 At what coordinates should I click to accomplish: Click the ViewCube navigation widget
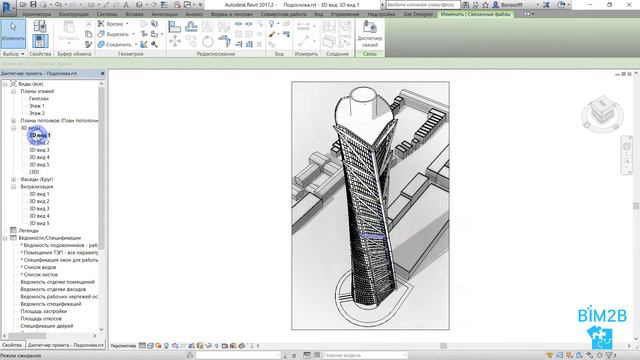602,113
